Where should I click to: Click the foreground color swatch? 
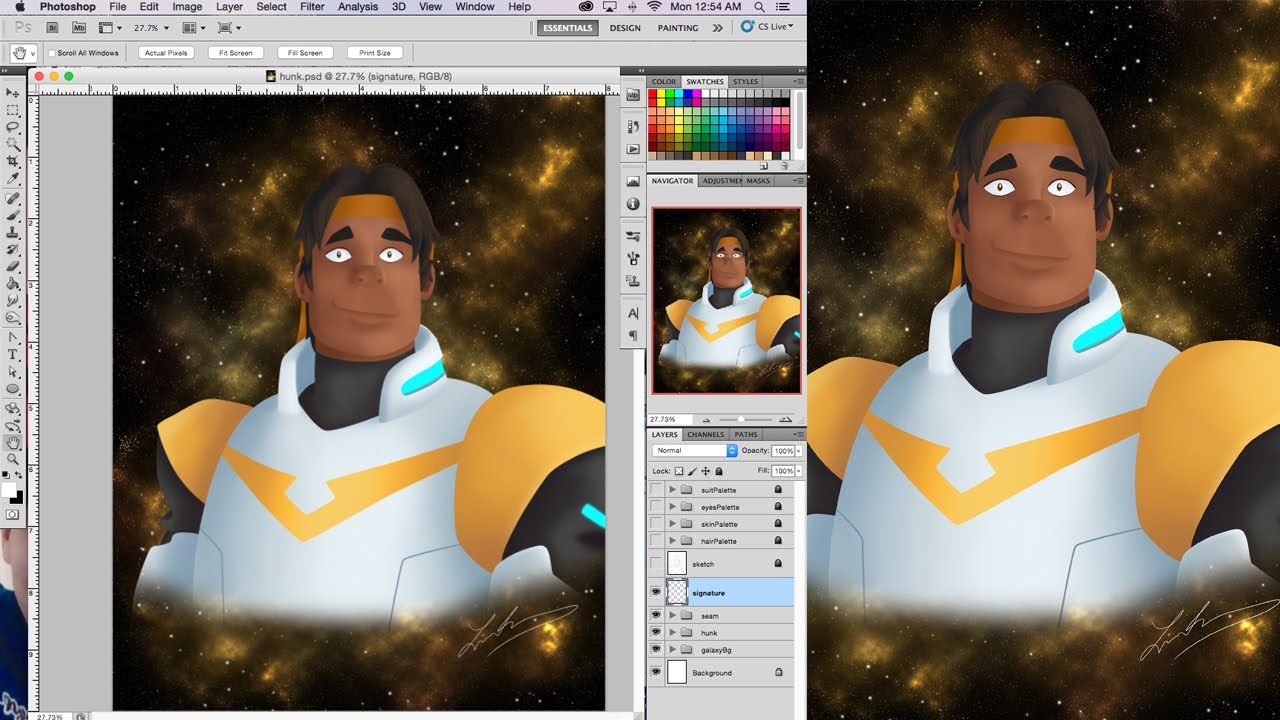point(9,490)
